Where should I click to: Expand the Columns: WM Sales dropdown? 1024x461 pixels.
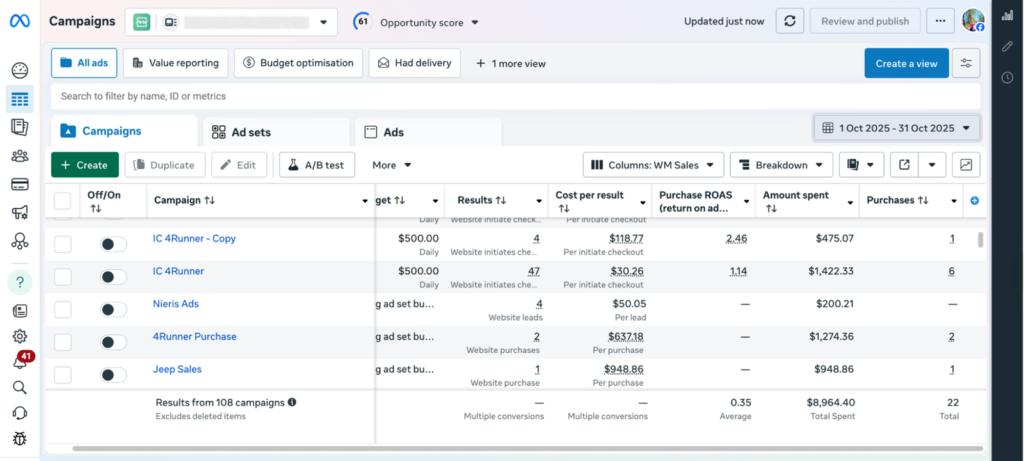click(x=653, y=165)
